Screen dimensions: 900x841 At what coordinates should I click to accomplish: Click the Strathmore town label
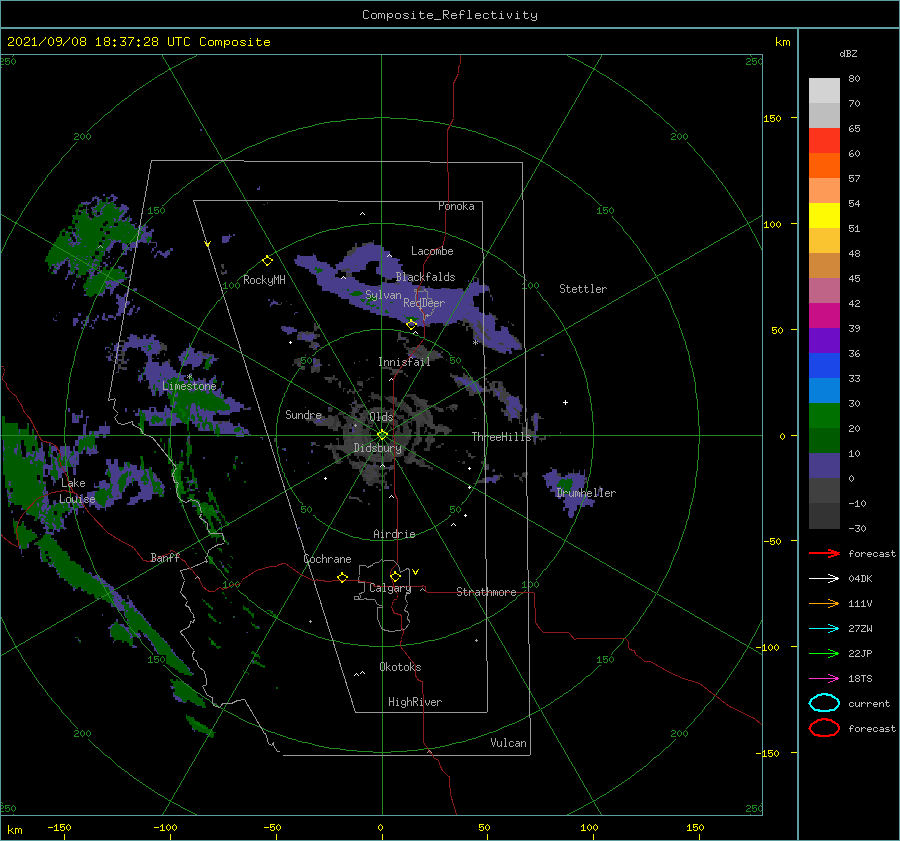point(486,592)
